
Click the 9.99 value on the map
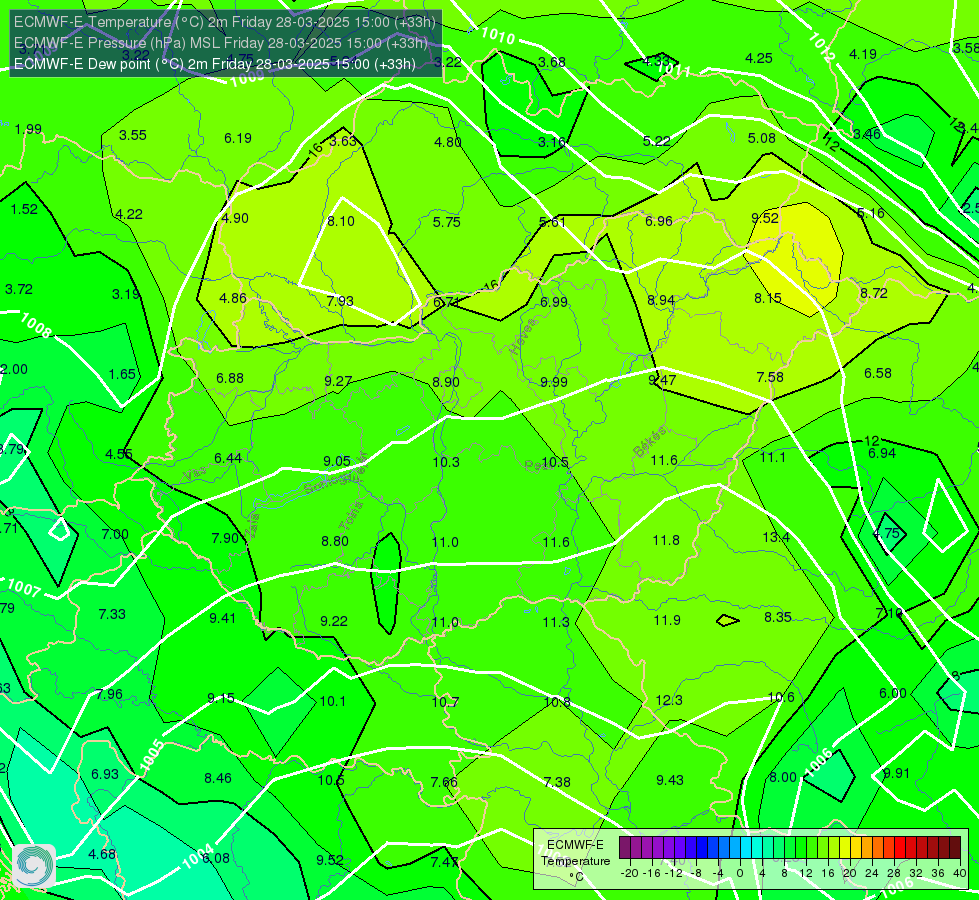[554, 382]
